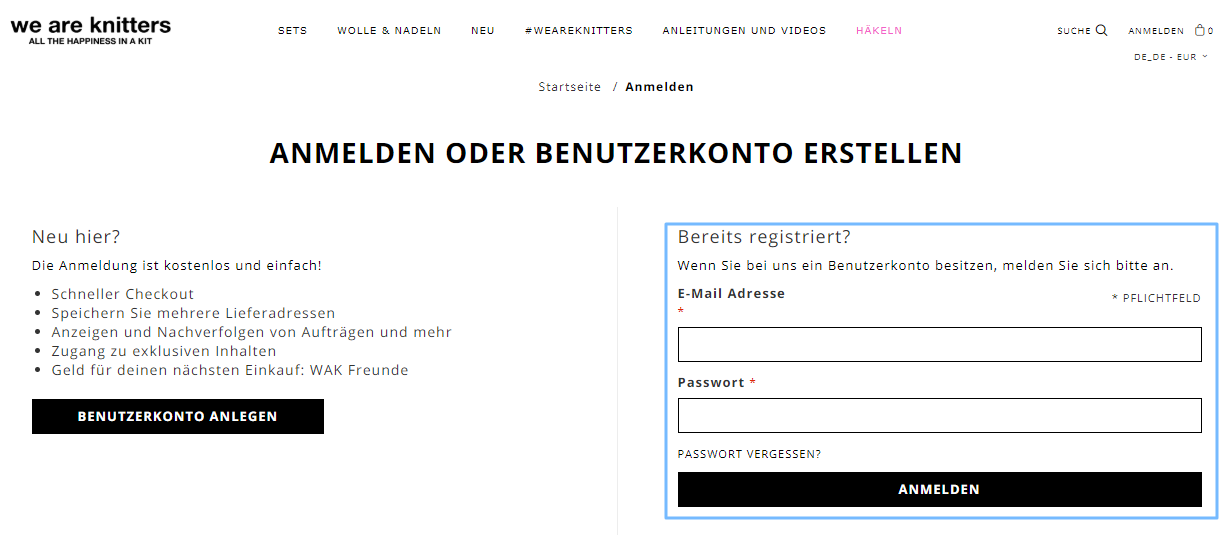Click the search magnifier icon
The width and height of the screenshot is (1231, 535).
(x=1102, y=30)
